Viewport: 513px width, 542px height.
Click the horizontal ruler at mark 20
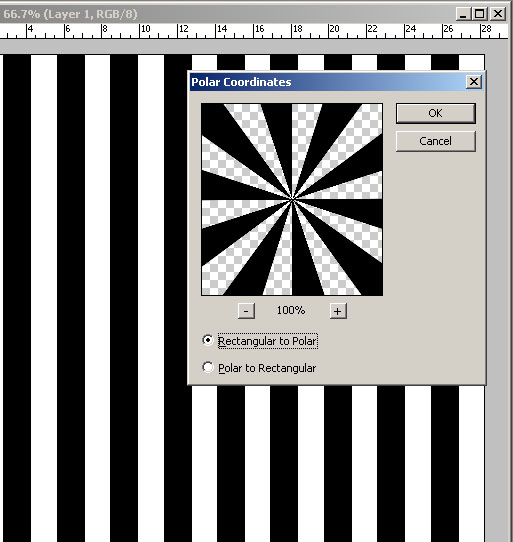(x=329, y=31)
